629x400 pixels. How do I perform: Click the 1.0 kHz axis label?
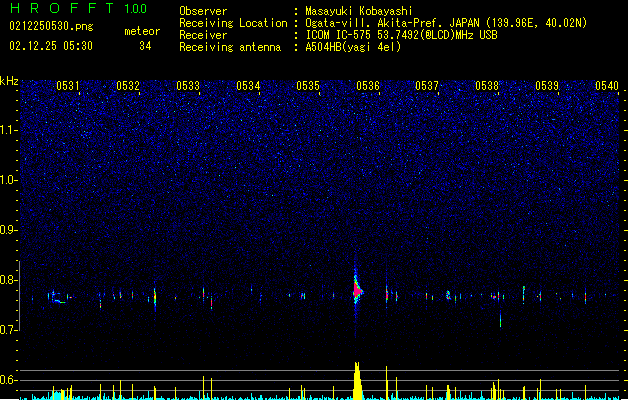coord(8,180)
